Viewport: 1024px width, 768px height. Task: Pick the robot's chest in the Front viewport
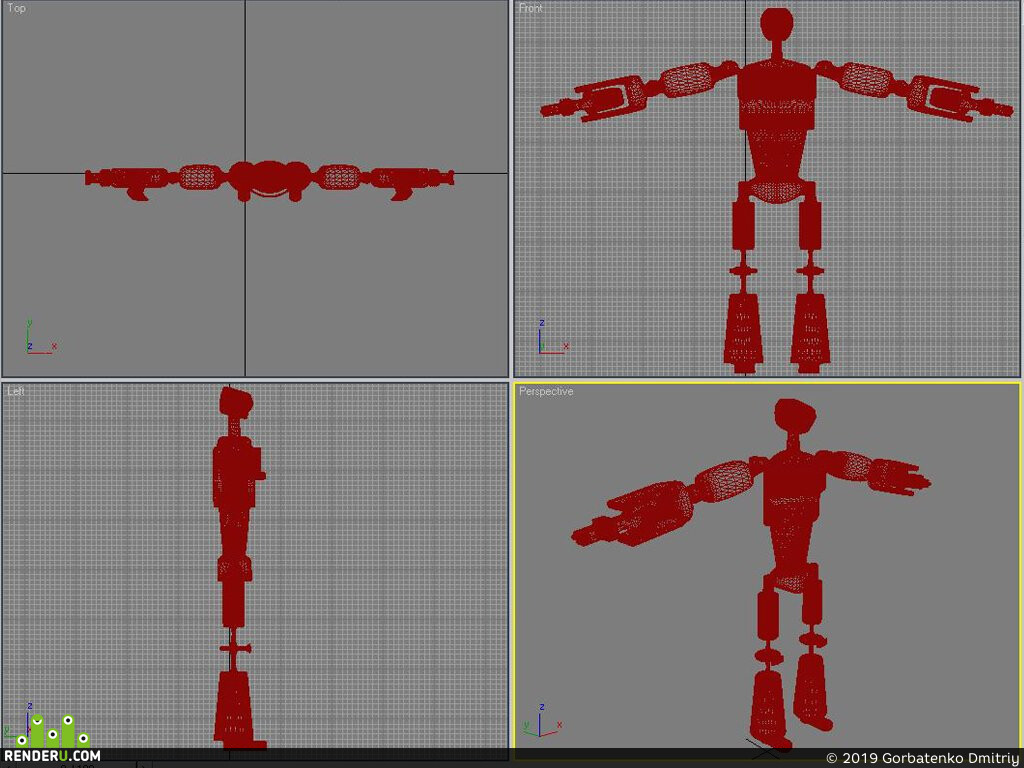(777, 95)
